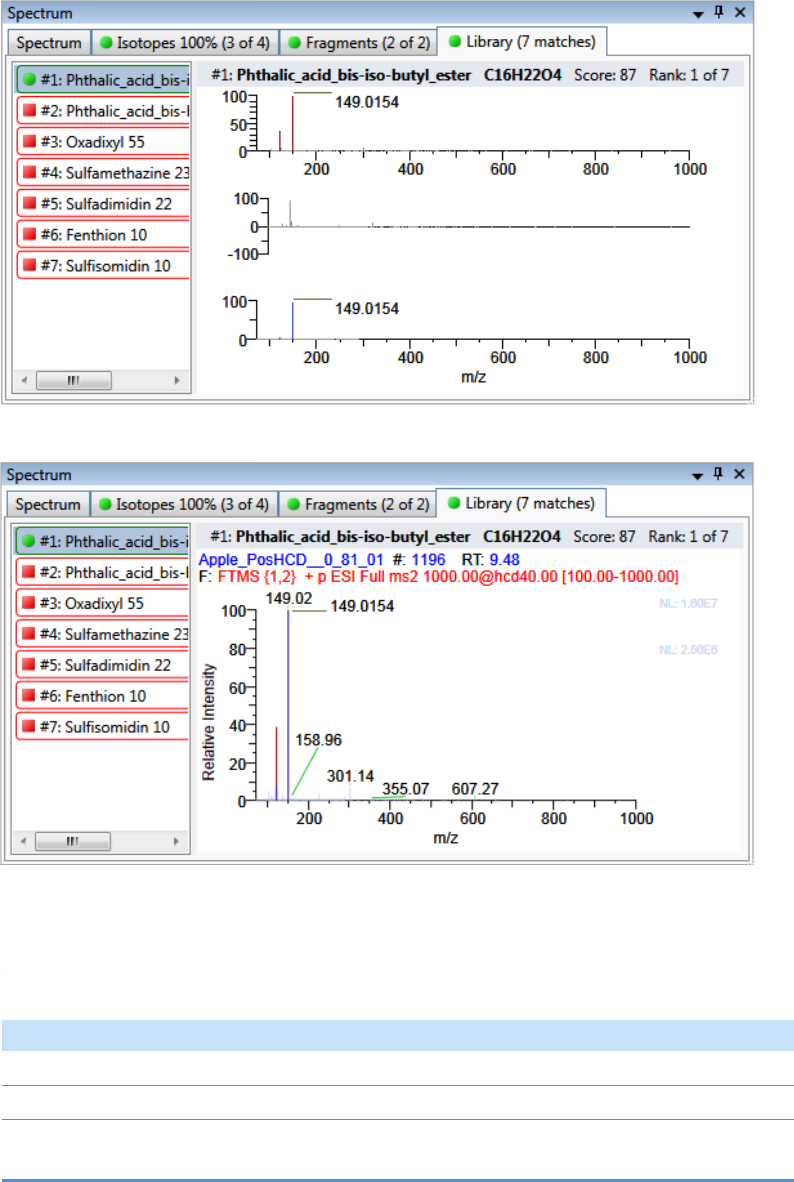Click NL: 1.60E7 intensity label
The image size is (794, 1182).
pyautogui.click(x=688, y=602)
